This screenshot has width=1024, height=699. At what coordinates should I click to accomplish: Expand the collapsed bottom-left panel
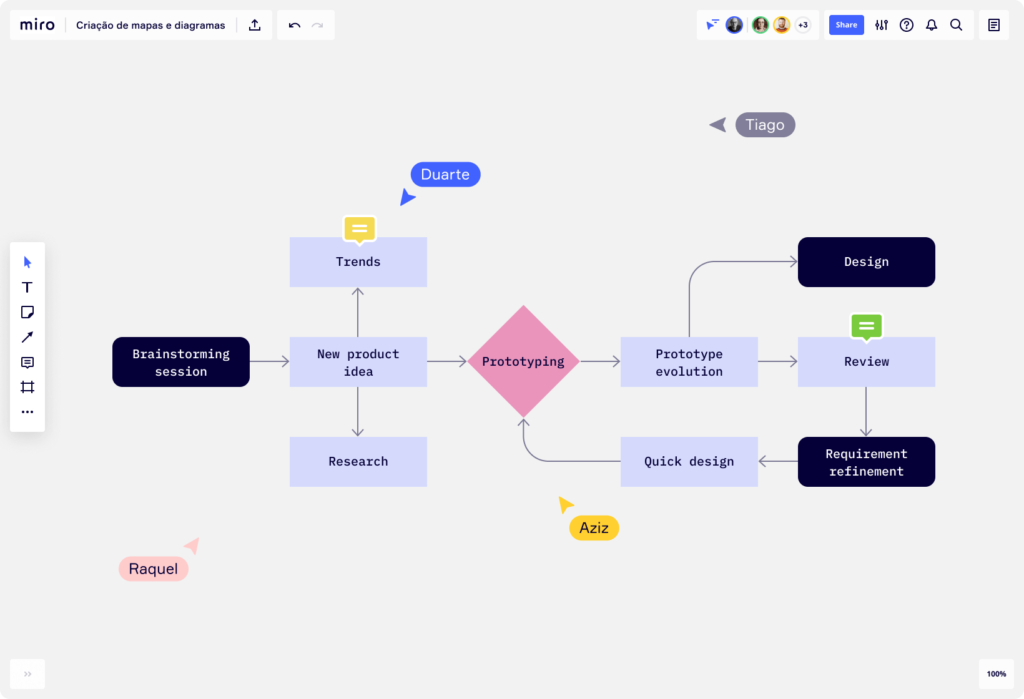(x=27, y=674)
